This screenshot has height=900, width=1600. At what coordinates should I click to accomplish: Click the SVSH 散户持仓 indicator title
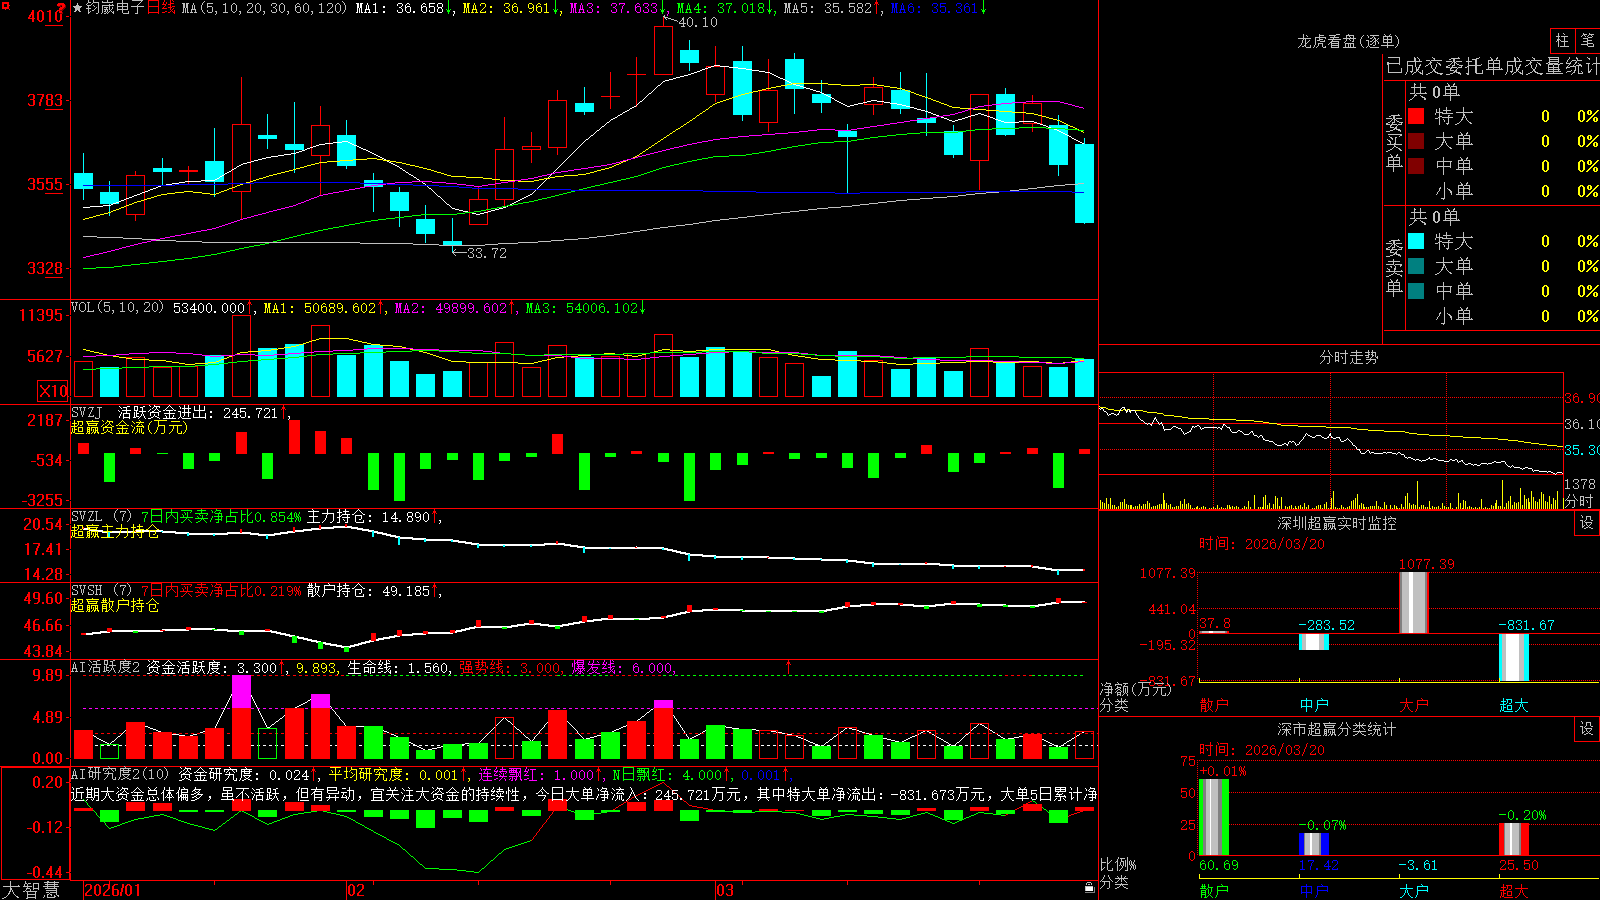pos(100,591)
